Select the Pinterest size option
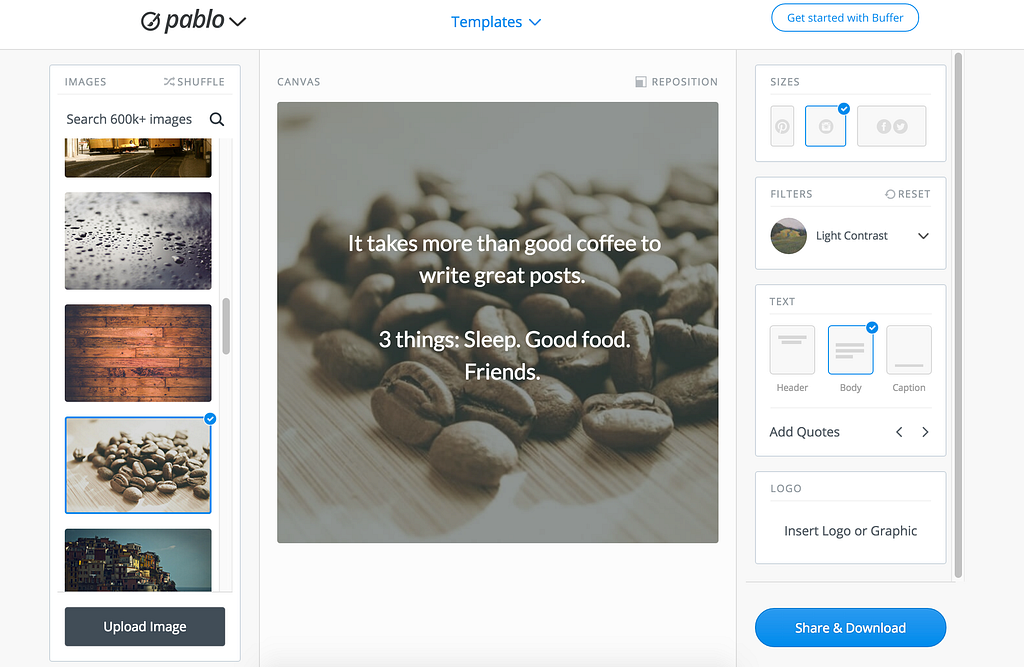 click(x=782, y=126)
